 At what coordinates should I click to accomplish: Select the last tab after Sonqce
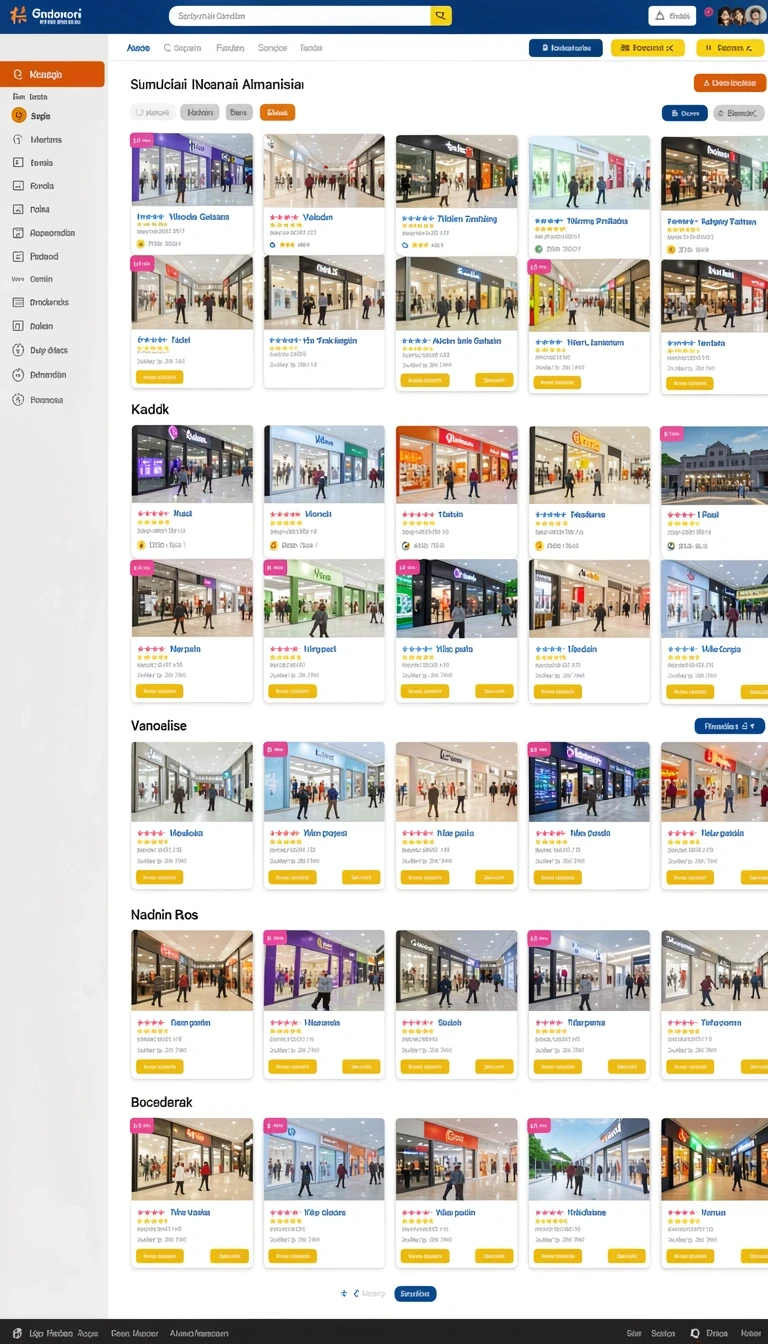pos(311,48)
